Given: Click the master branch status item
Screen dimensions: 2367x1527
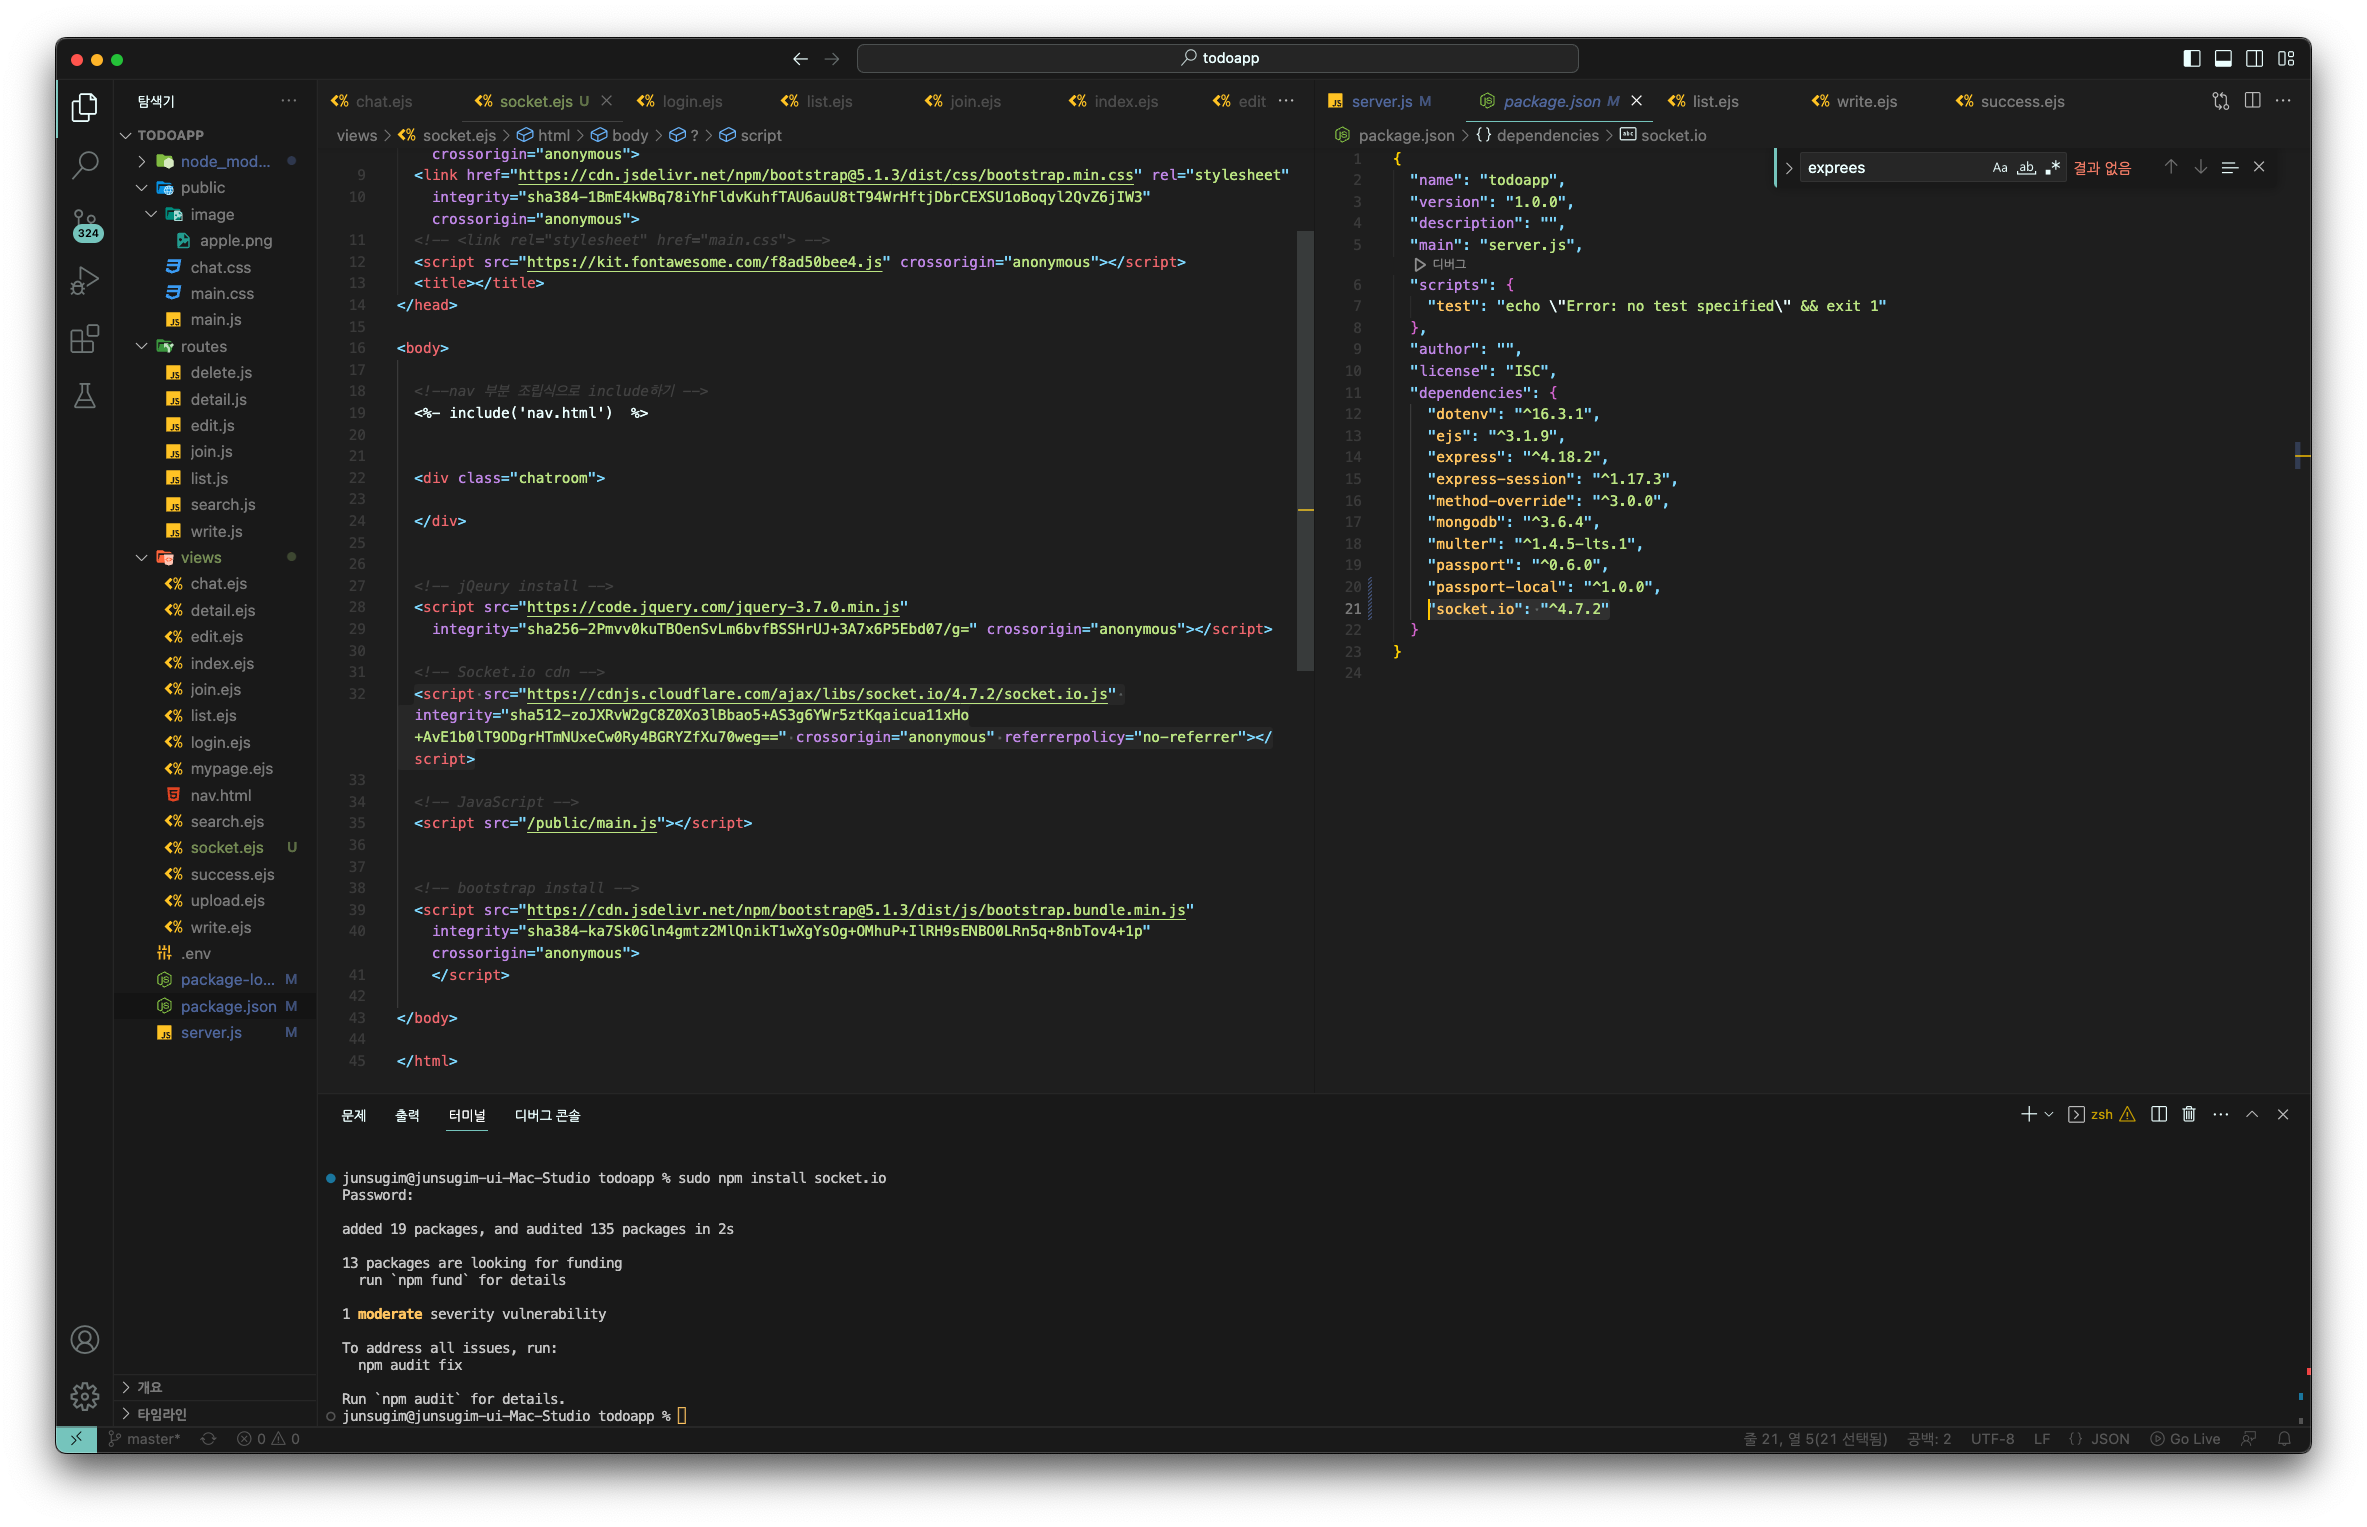Looking at the screenshot, I should [145, 1439].
